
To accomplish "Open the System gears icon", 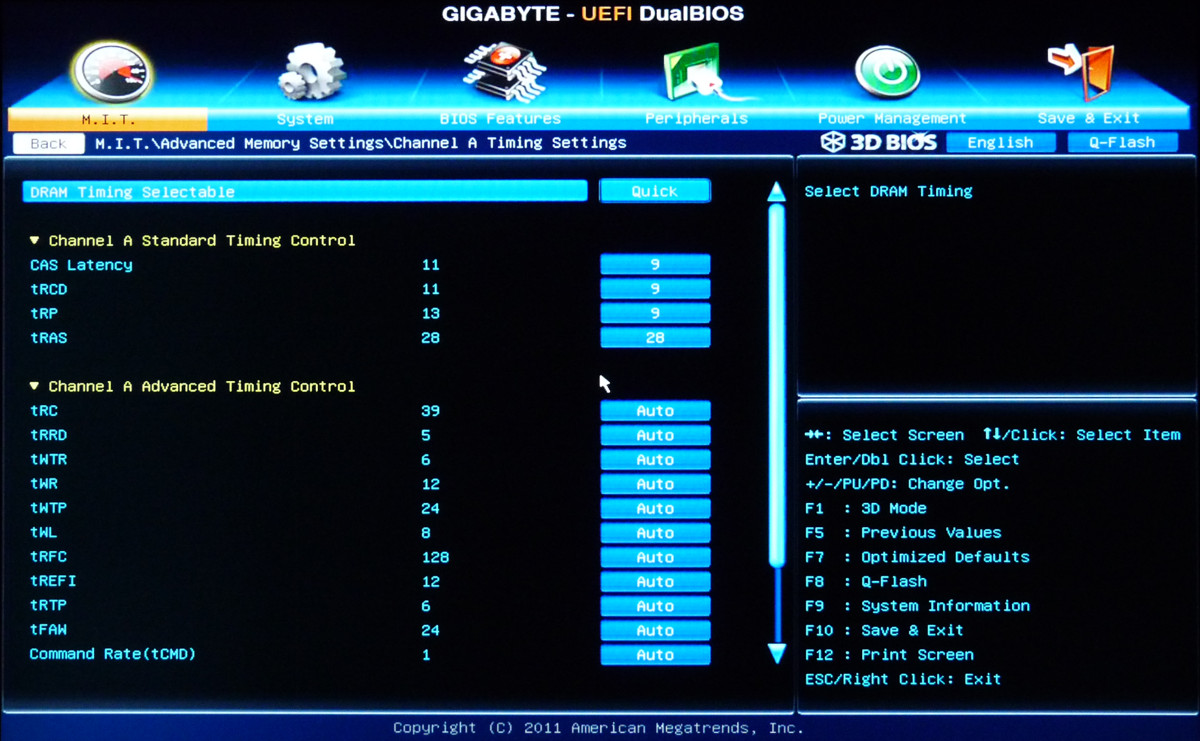I will click(x=311, y=71).
